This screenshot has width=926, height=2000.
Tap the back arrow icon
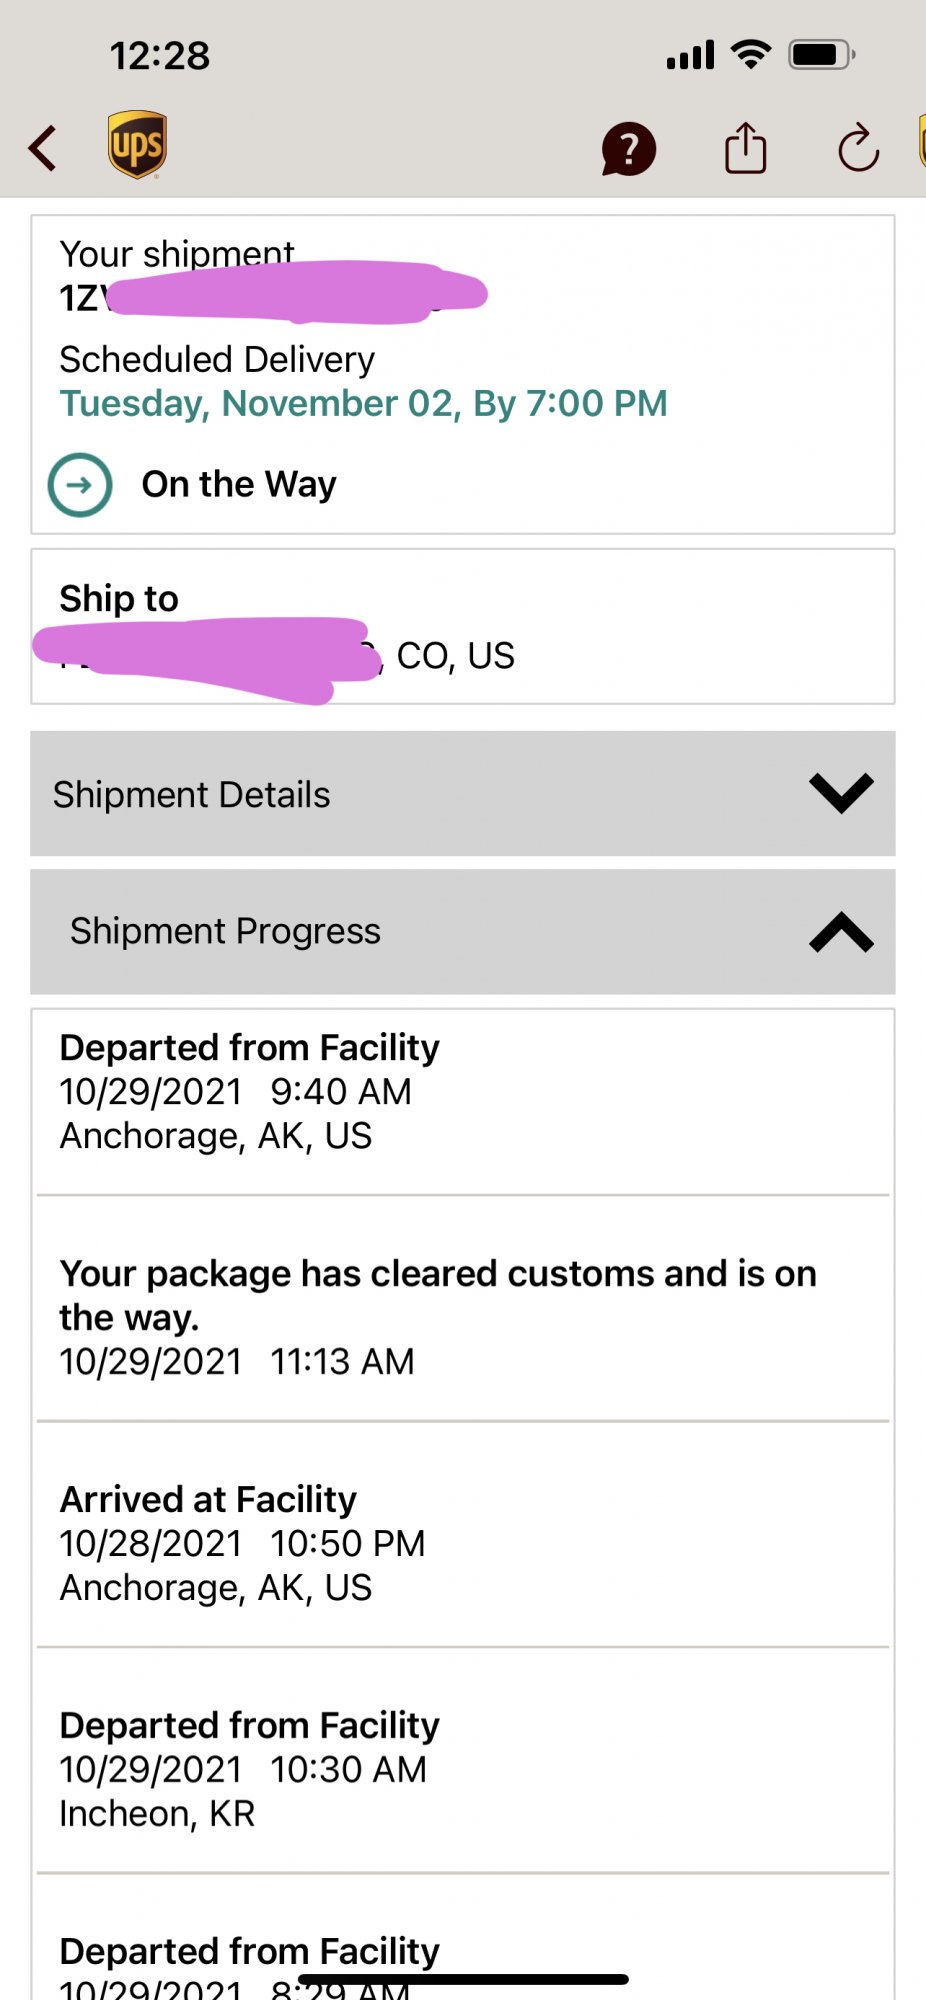[x=43, y=149]
